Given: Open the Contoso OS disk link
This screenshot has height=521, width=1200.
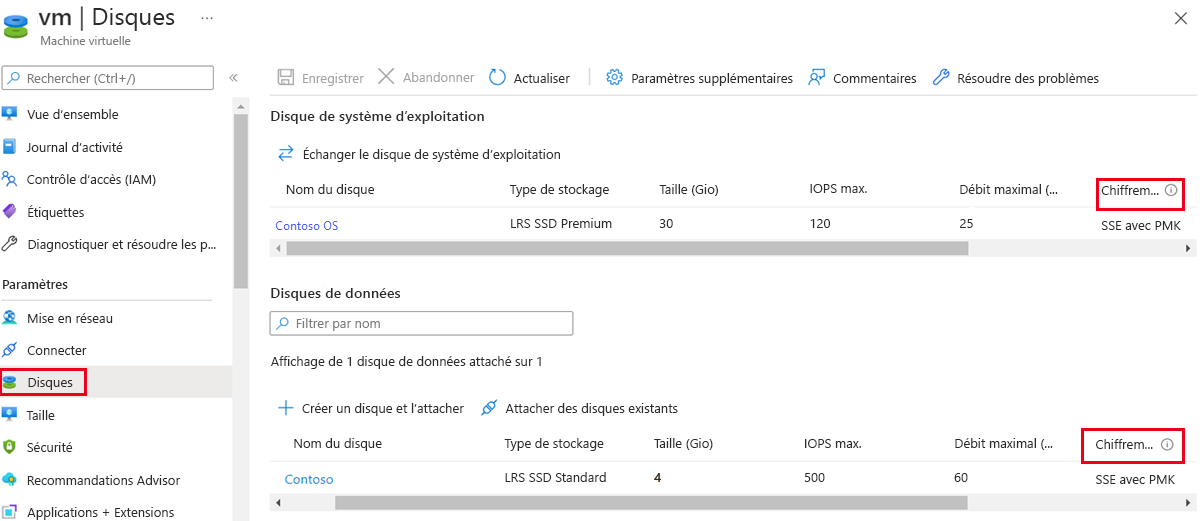Looking at the screenshot, I should (x=307, y=225).
